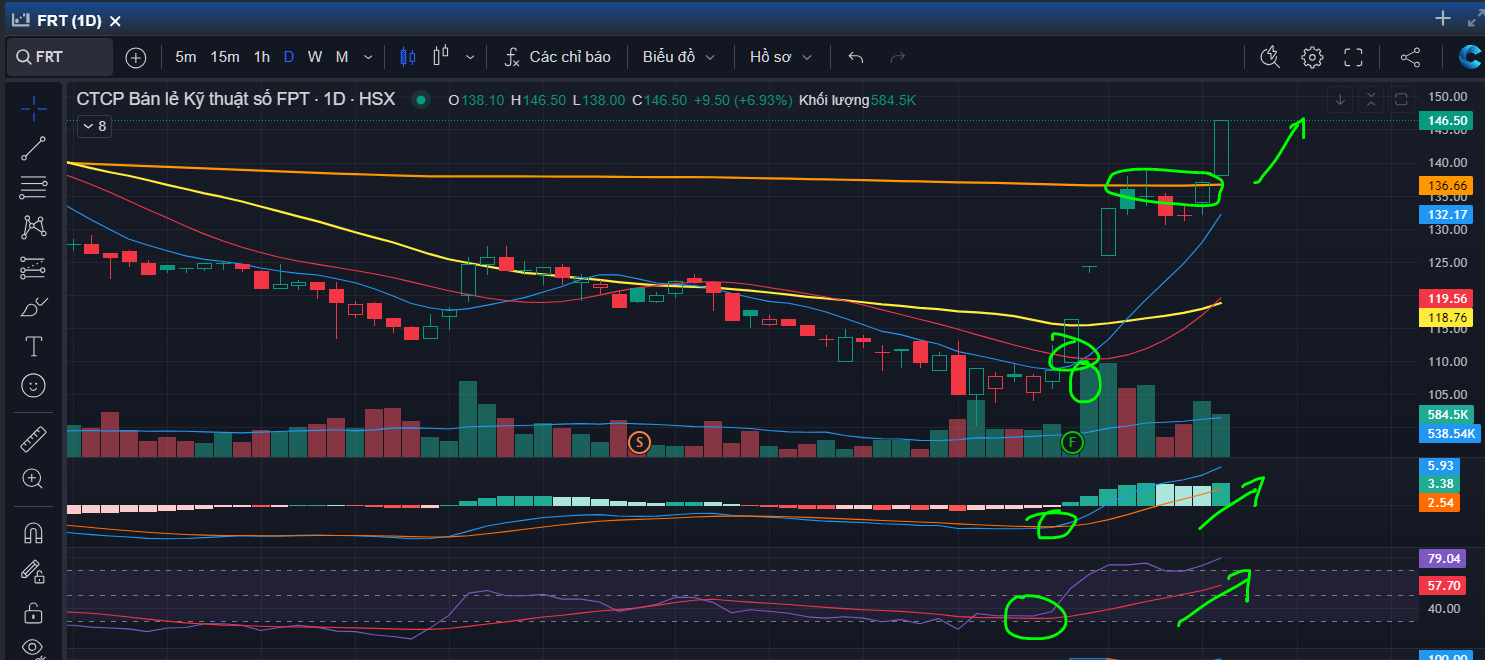Activate the zoom in magnifier tool
The height and width of the screenshot is (660, 1485).
(x=34, y=479)
